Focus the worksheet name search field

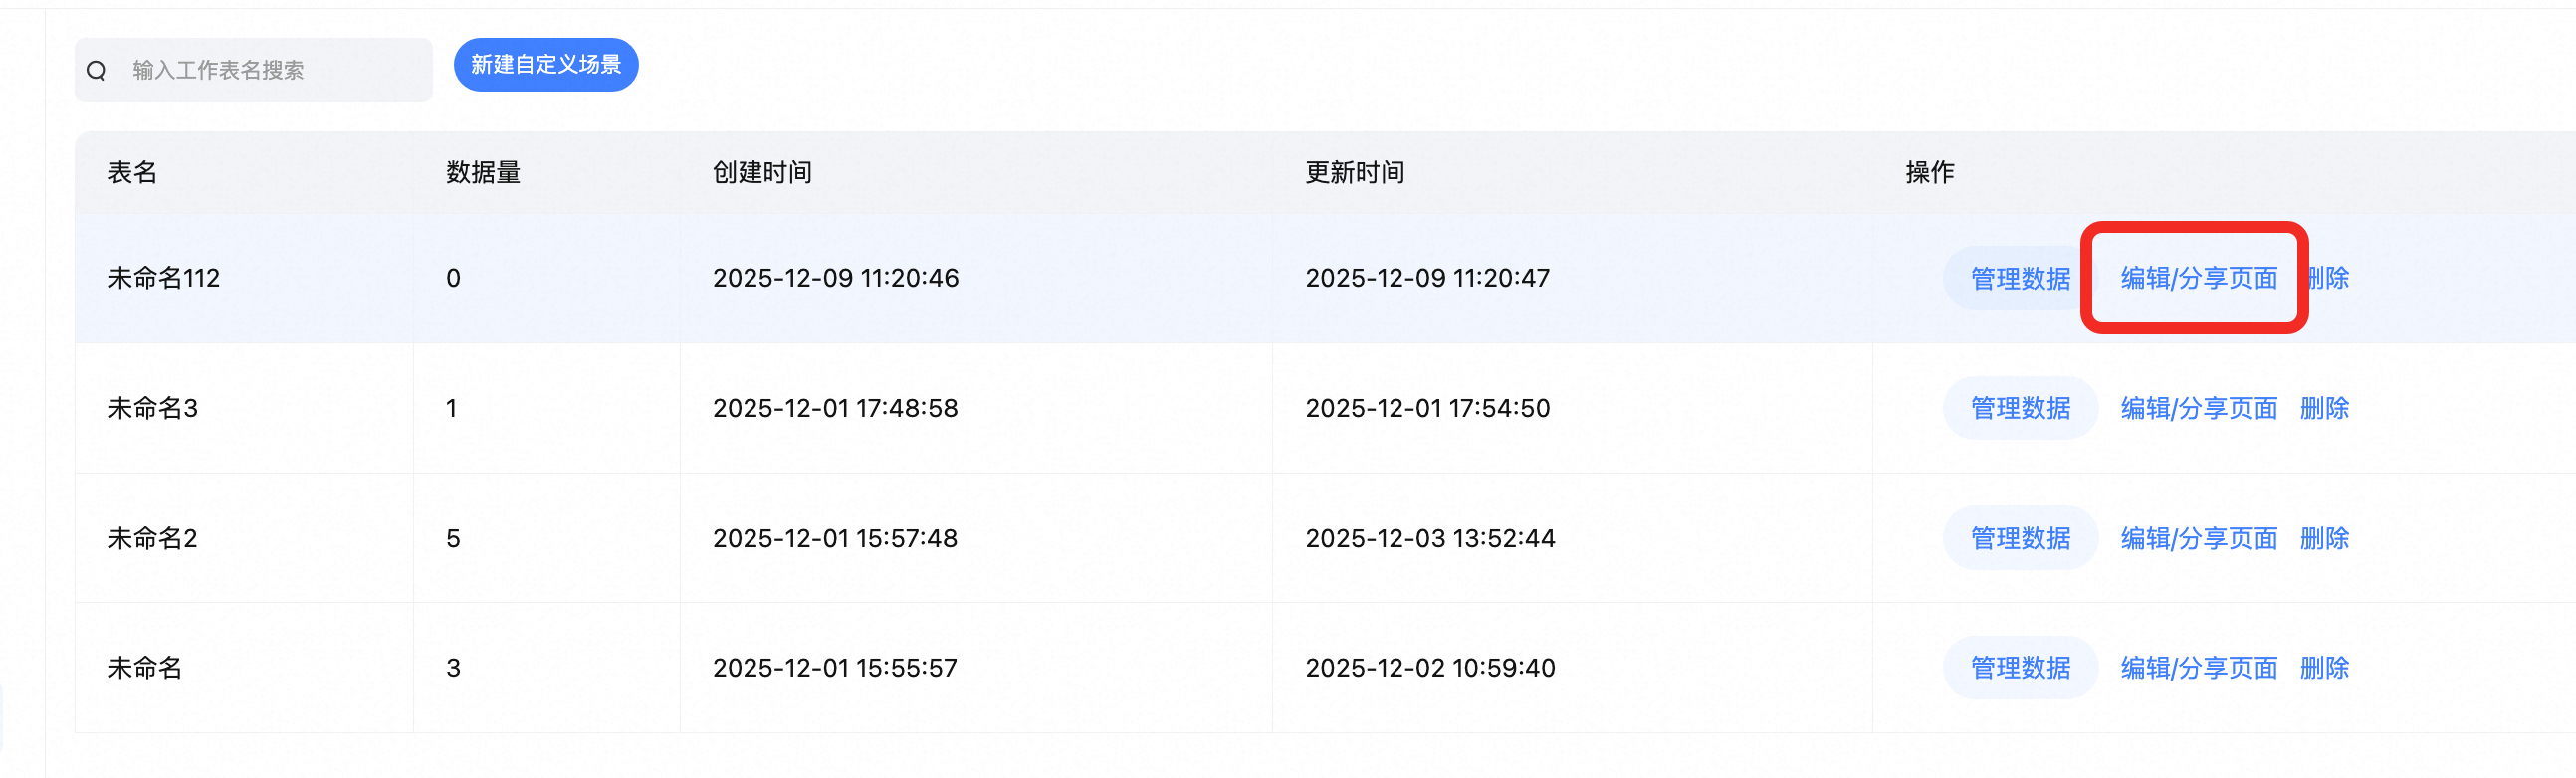coord(270,71)
